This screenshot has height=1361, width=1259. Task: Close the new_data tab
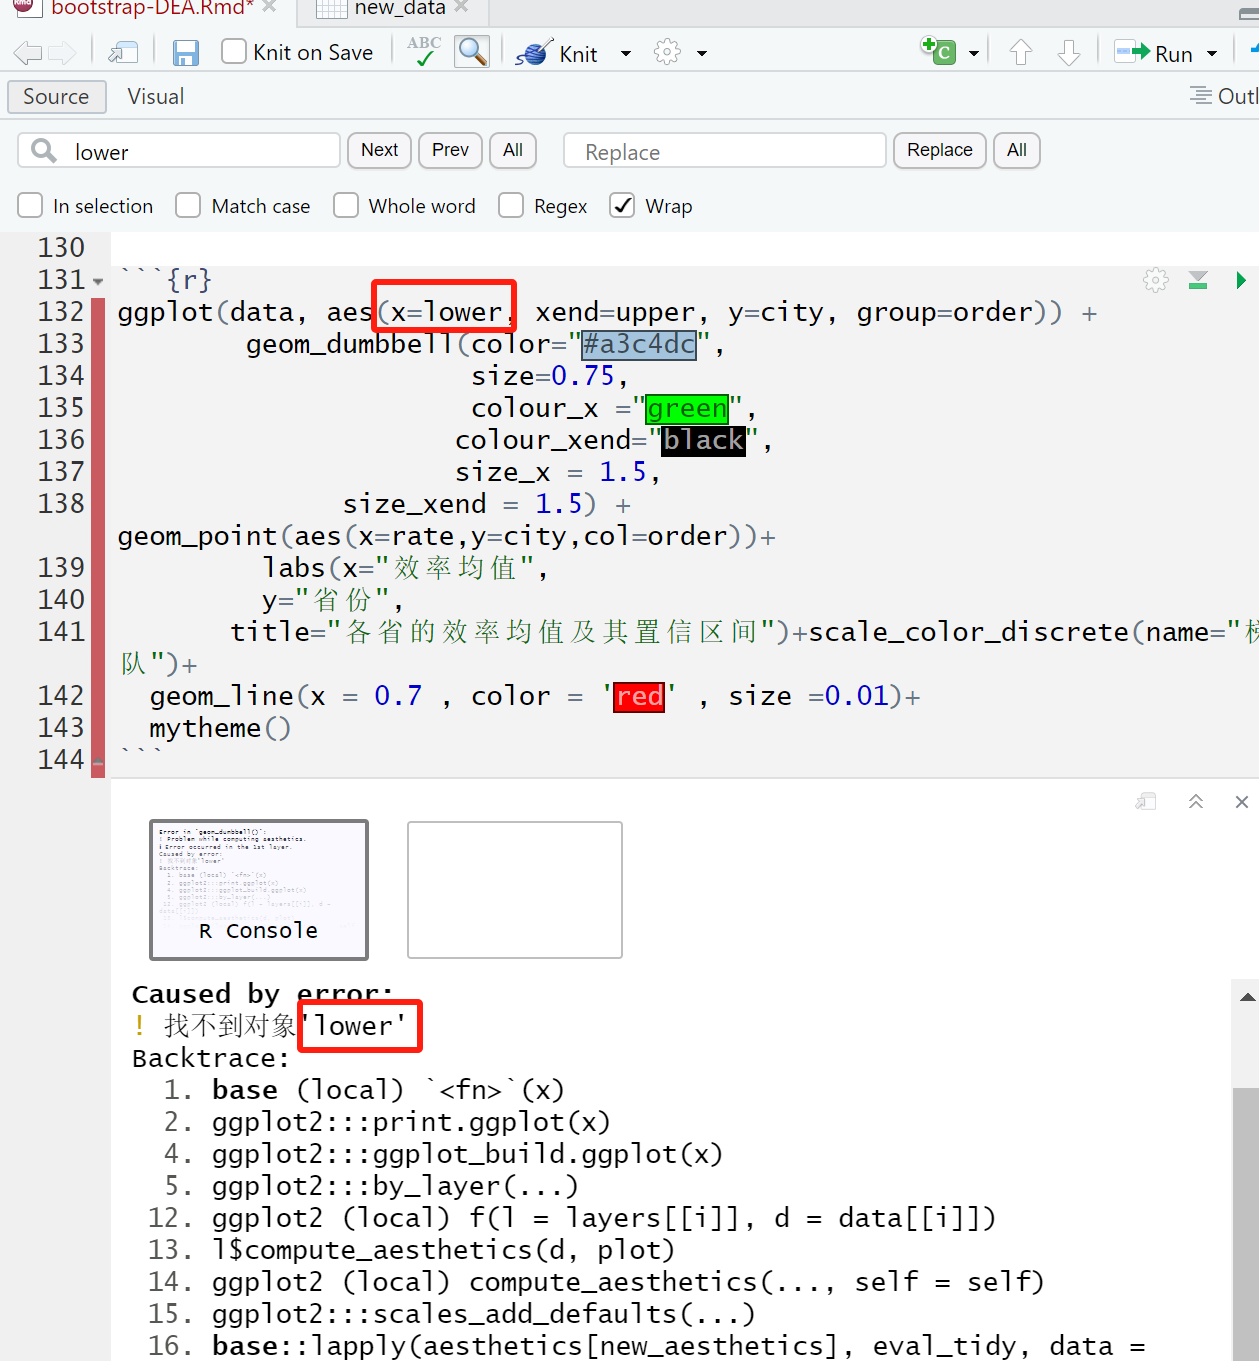461,8
